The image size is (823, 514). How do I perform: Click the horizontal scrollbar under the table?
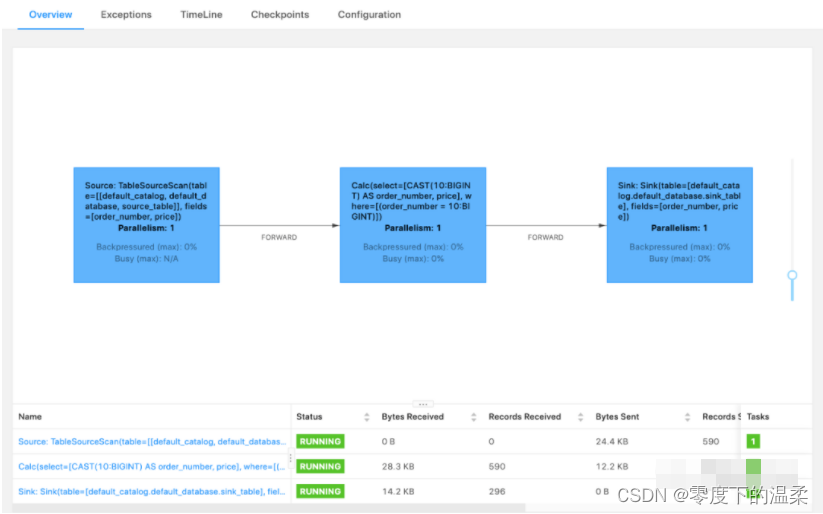269,508
